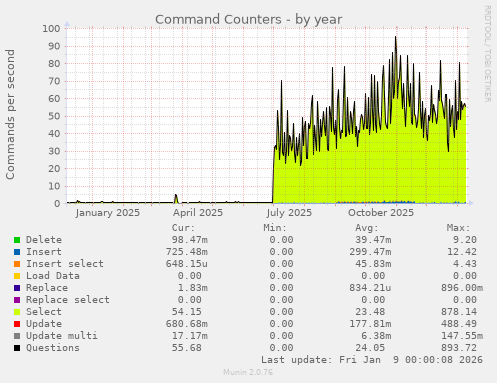This screenshot has height=383, width=497.
Task: Click Update current value 680.68m
Action: point(187,324)
